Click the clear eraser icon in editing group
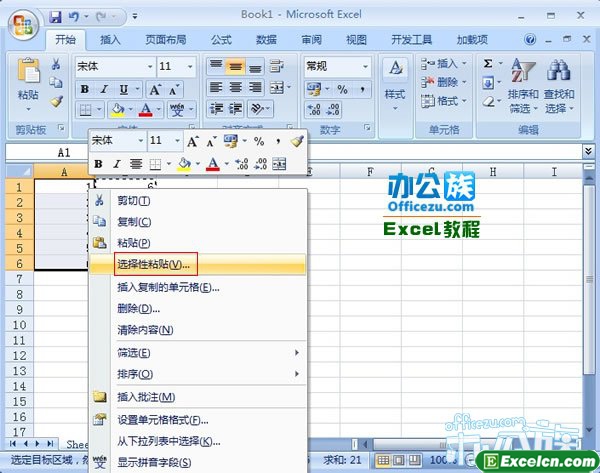 pyautogui.click(x=488, y=102)
